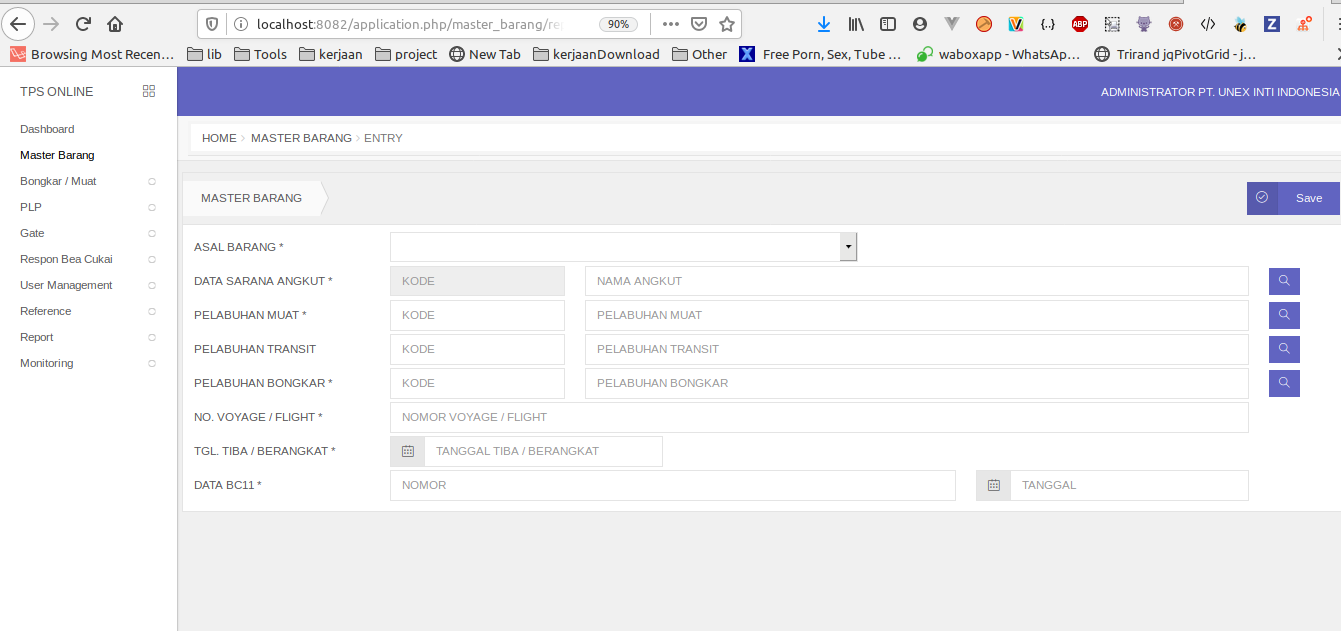
Task: Open the browser Downloads arrow icon
Action: pyautogui.click(x=823, y=24)
